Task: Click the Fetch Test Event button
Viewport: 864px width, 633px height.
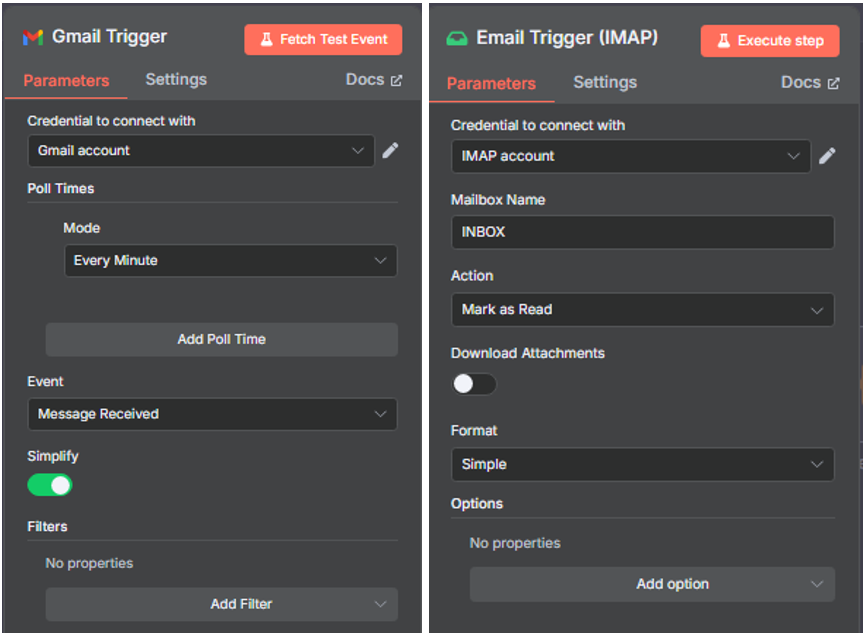Action: (x=323, y=39)
